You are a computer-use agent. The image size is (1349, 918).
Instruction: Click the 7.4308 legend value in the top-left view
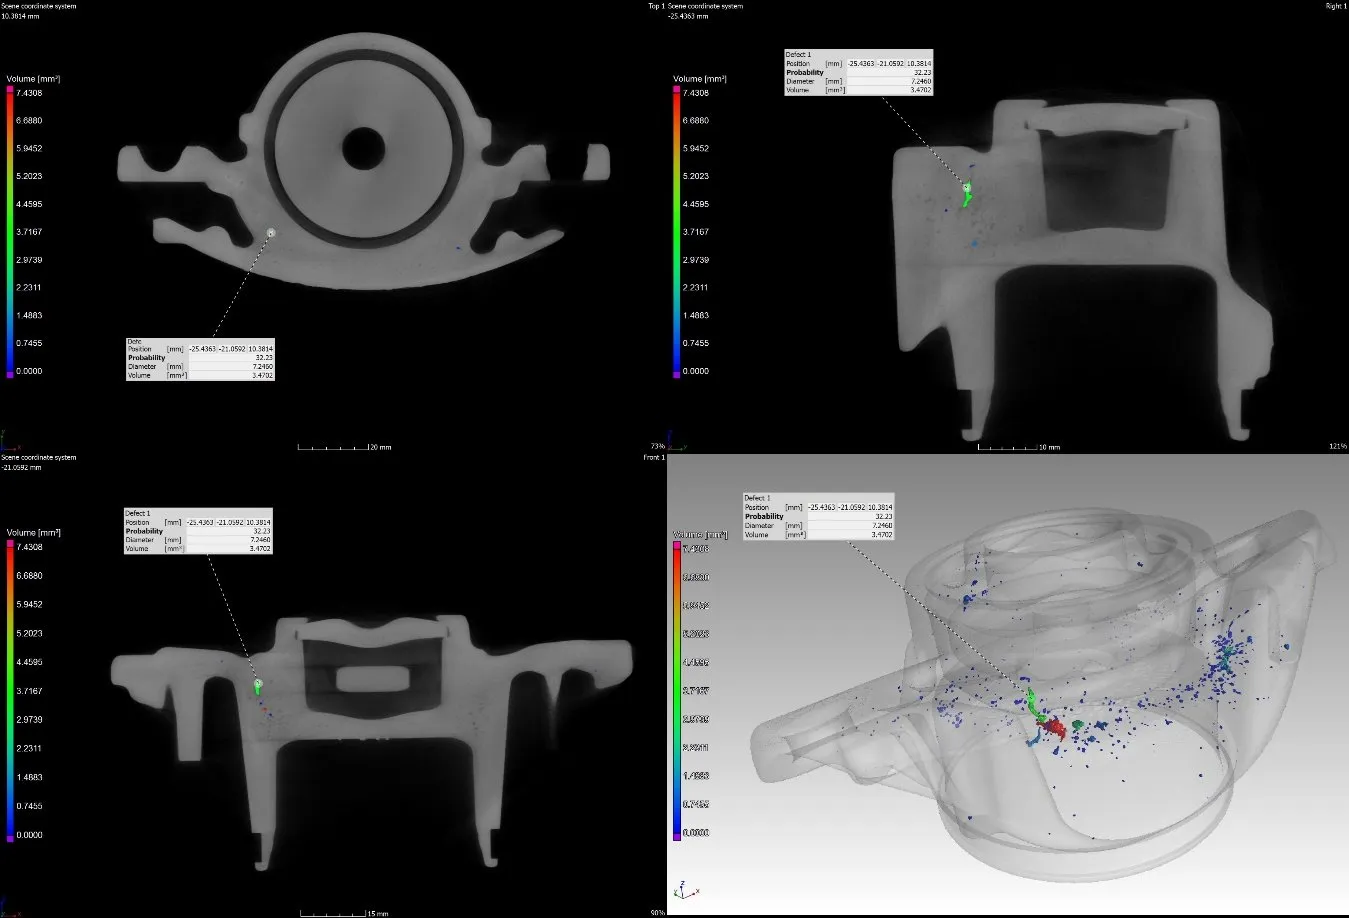tap(29, 93)
